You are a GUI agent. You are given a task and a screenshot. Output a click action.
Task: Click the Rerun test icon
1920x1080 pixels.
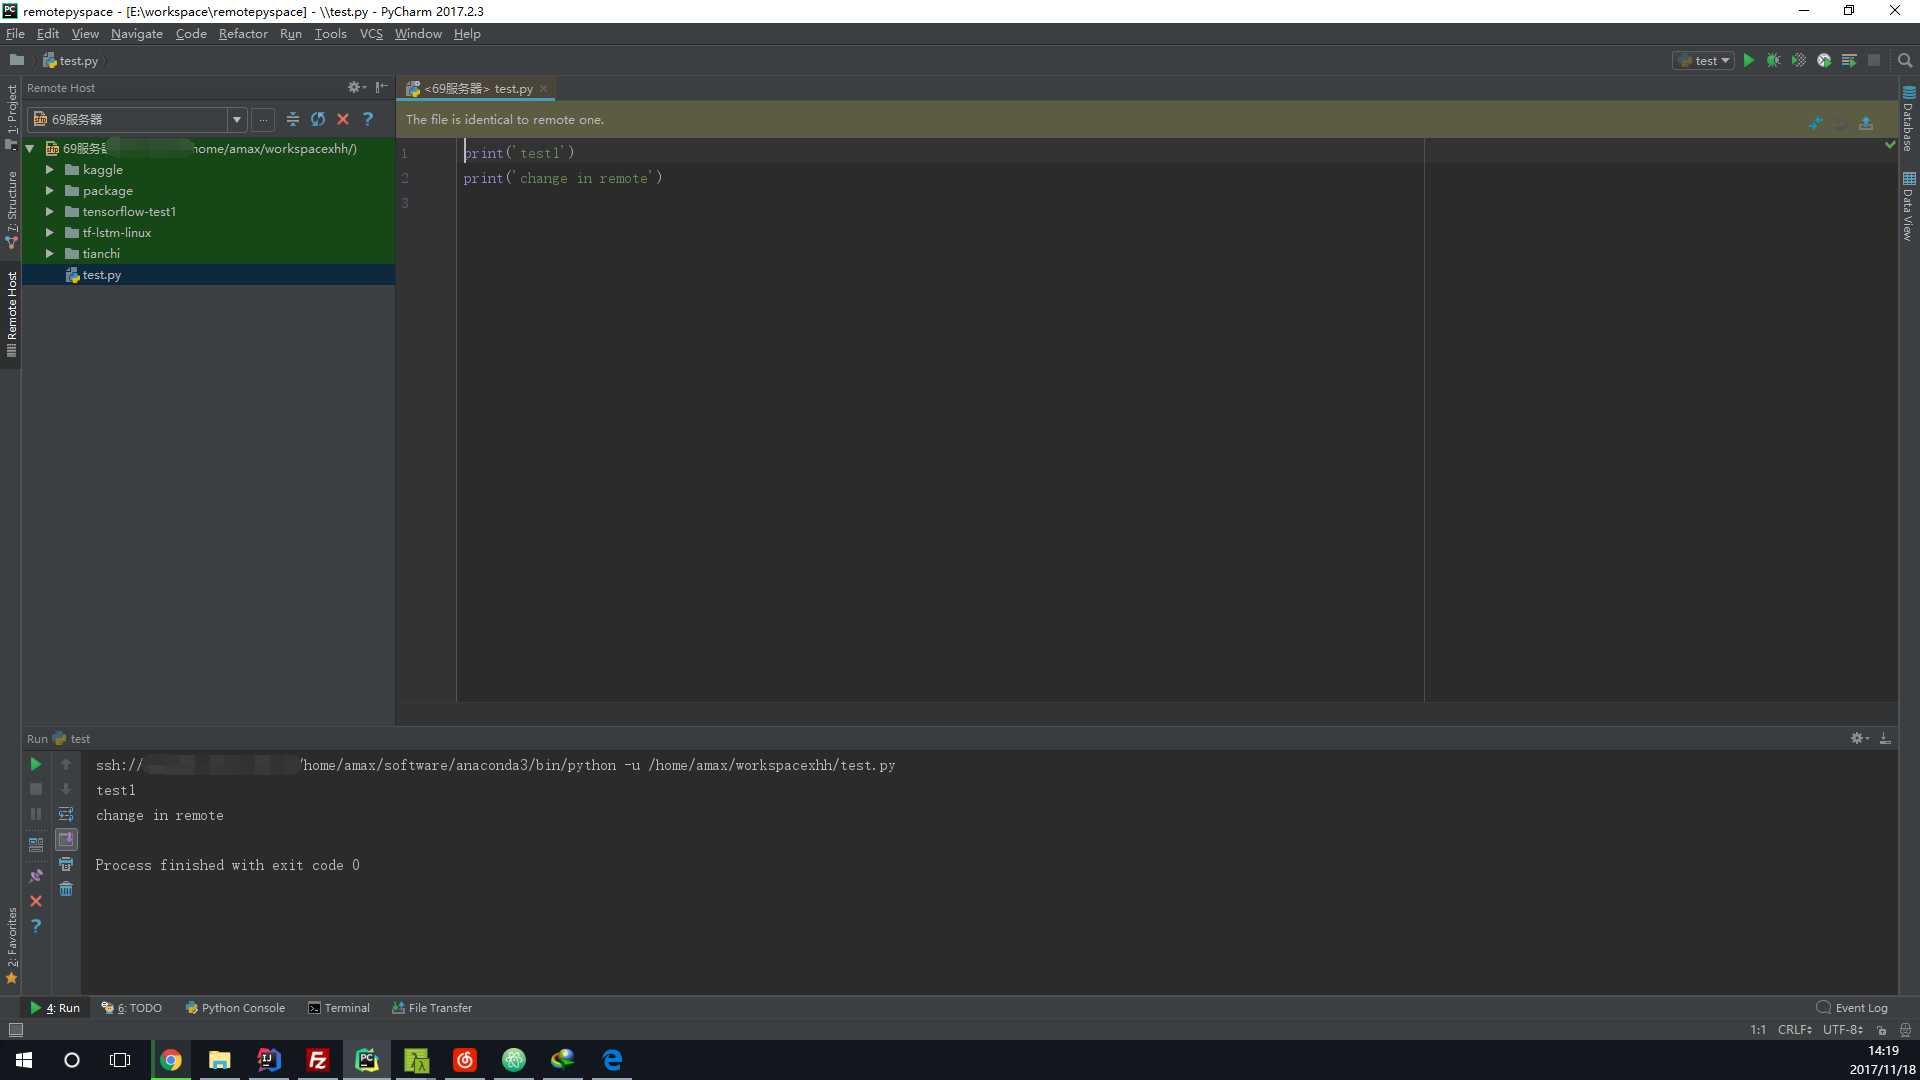tap(36, 764)
